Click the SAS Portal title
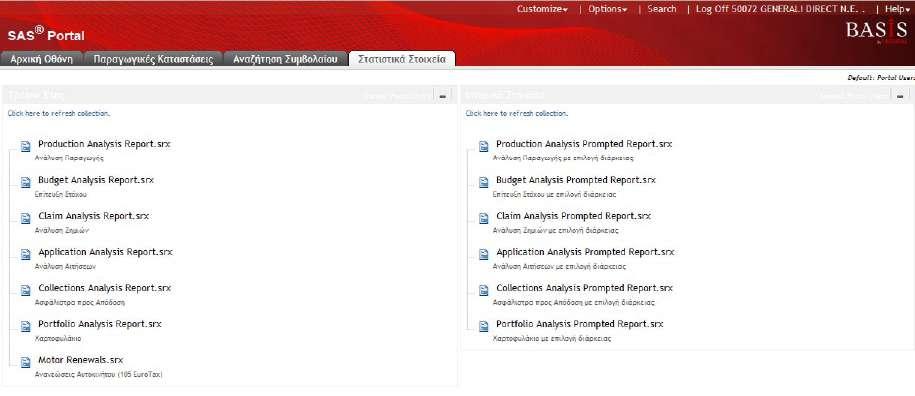 (46, 34)
